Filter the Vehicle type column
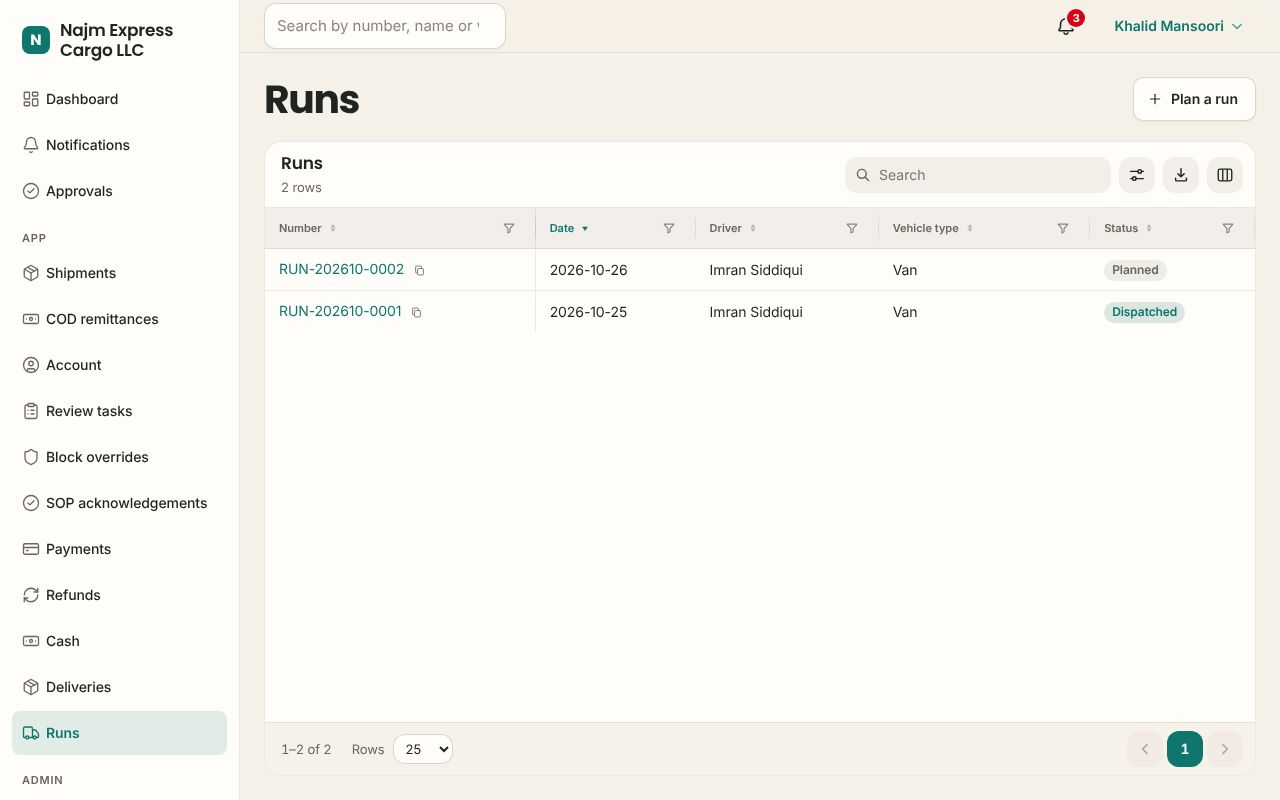 click(1063, 228)
